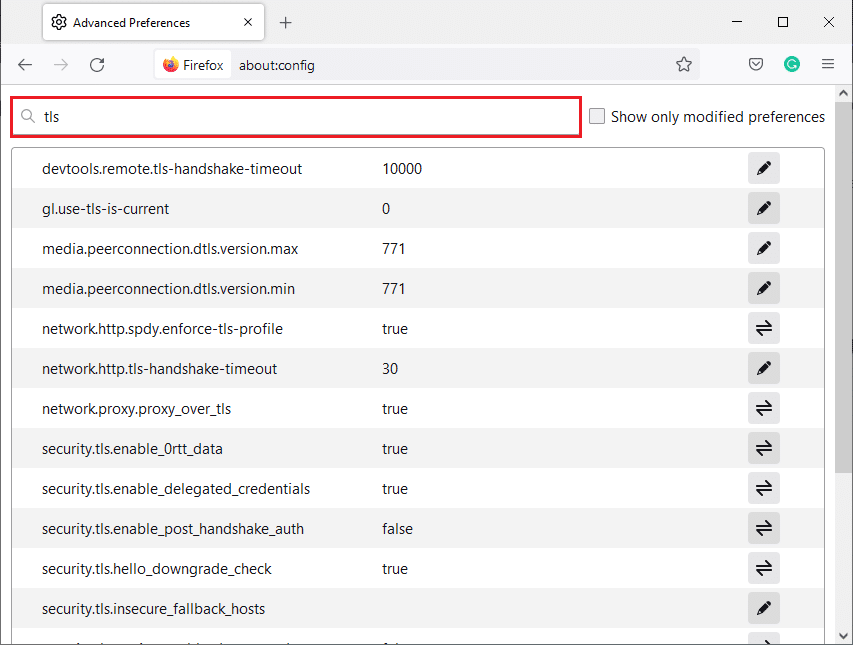The width and height of the screenshot is (853, 645).
Task: Select the Advanced Preferences tab
Action: [153, 22]
